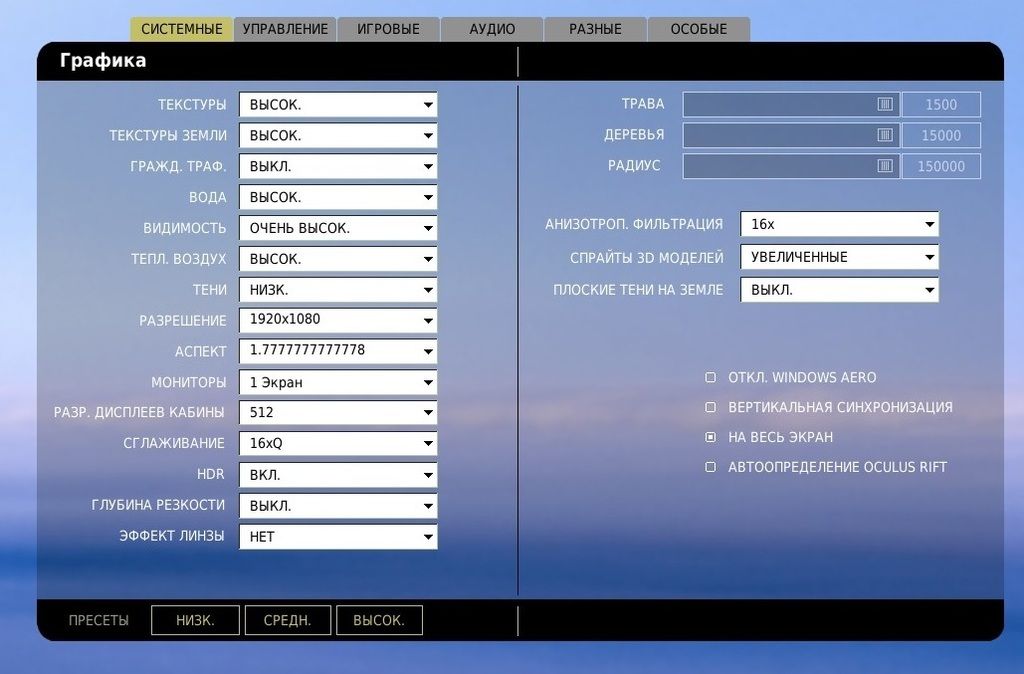The image size is (1024, 674).
Task: Enable ОТКЛ. WINDOWS AERO
Action: (710, 378)
